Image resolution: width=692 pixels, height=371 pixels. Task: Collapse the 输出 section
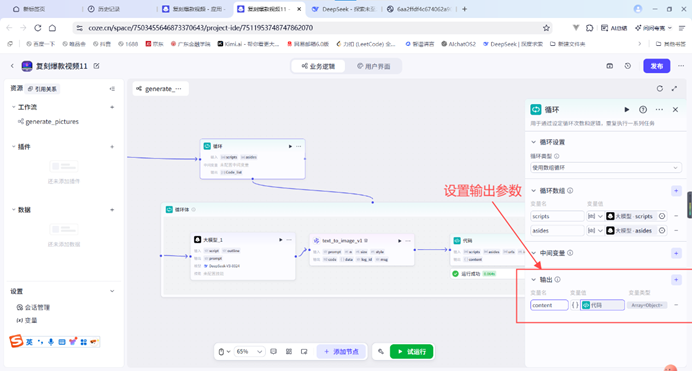point(533,280)
